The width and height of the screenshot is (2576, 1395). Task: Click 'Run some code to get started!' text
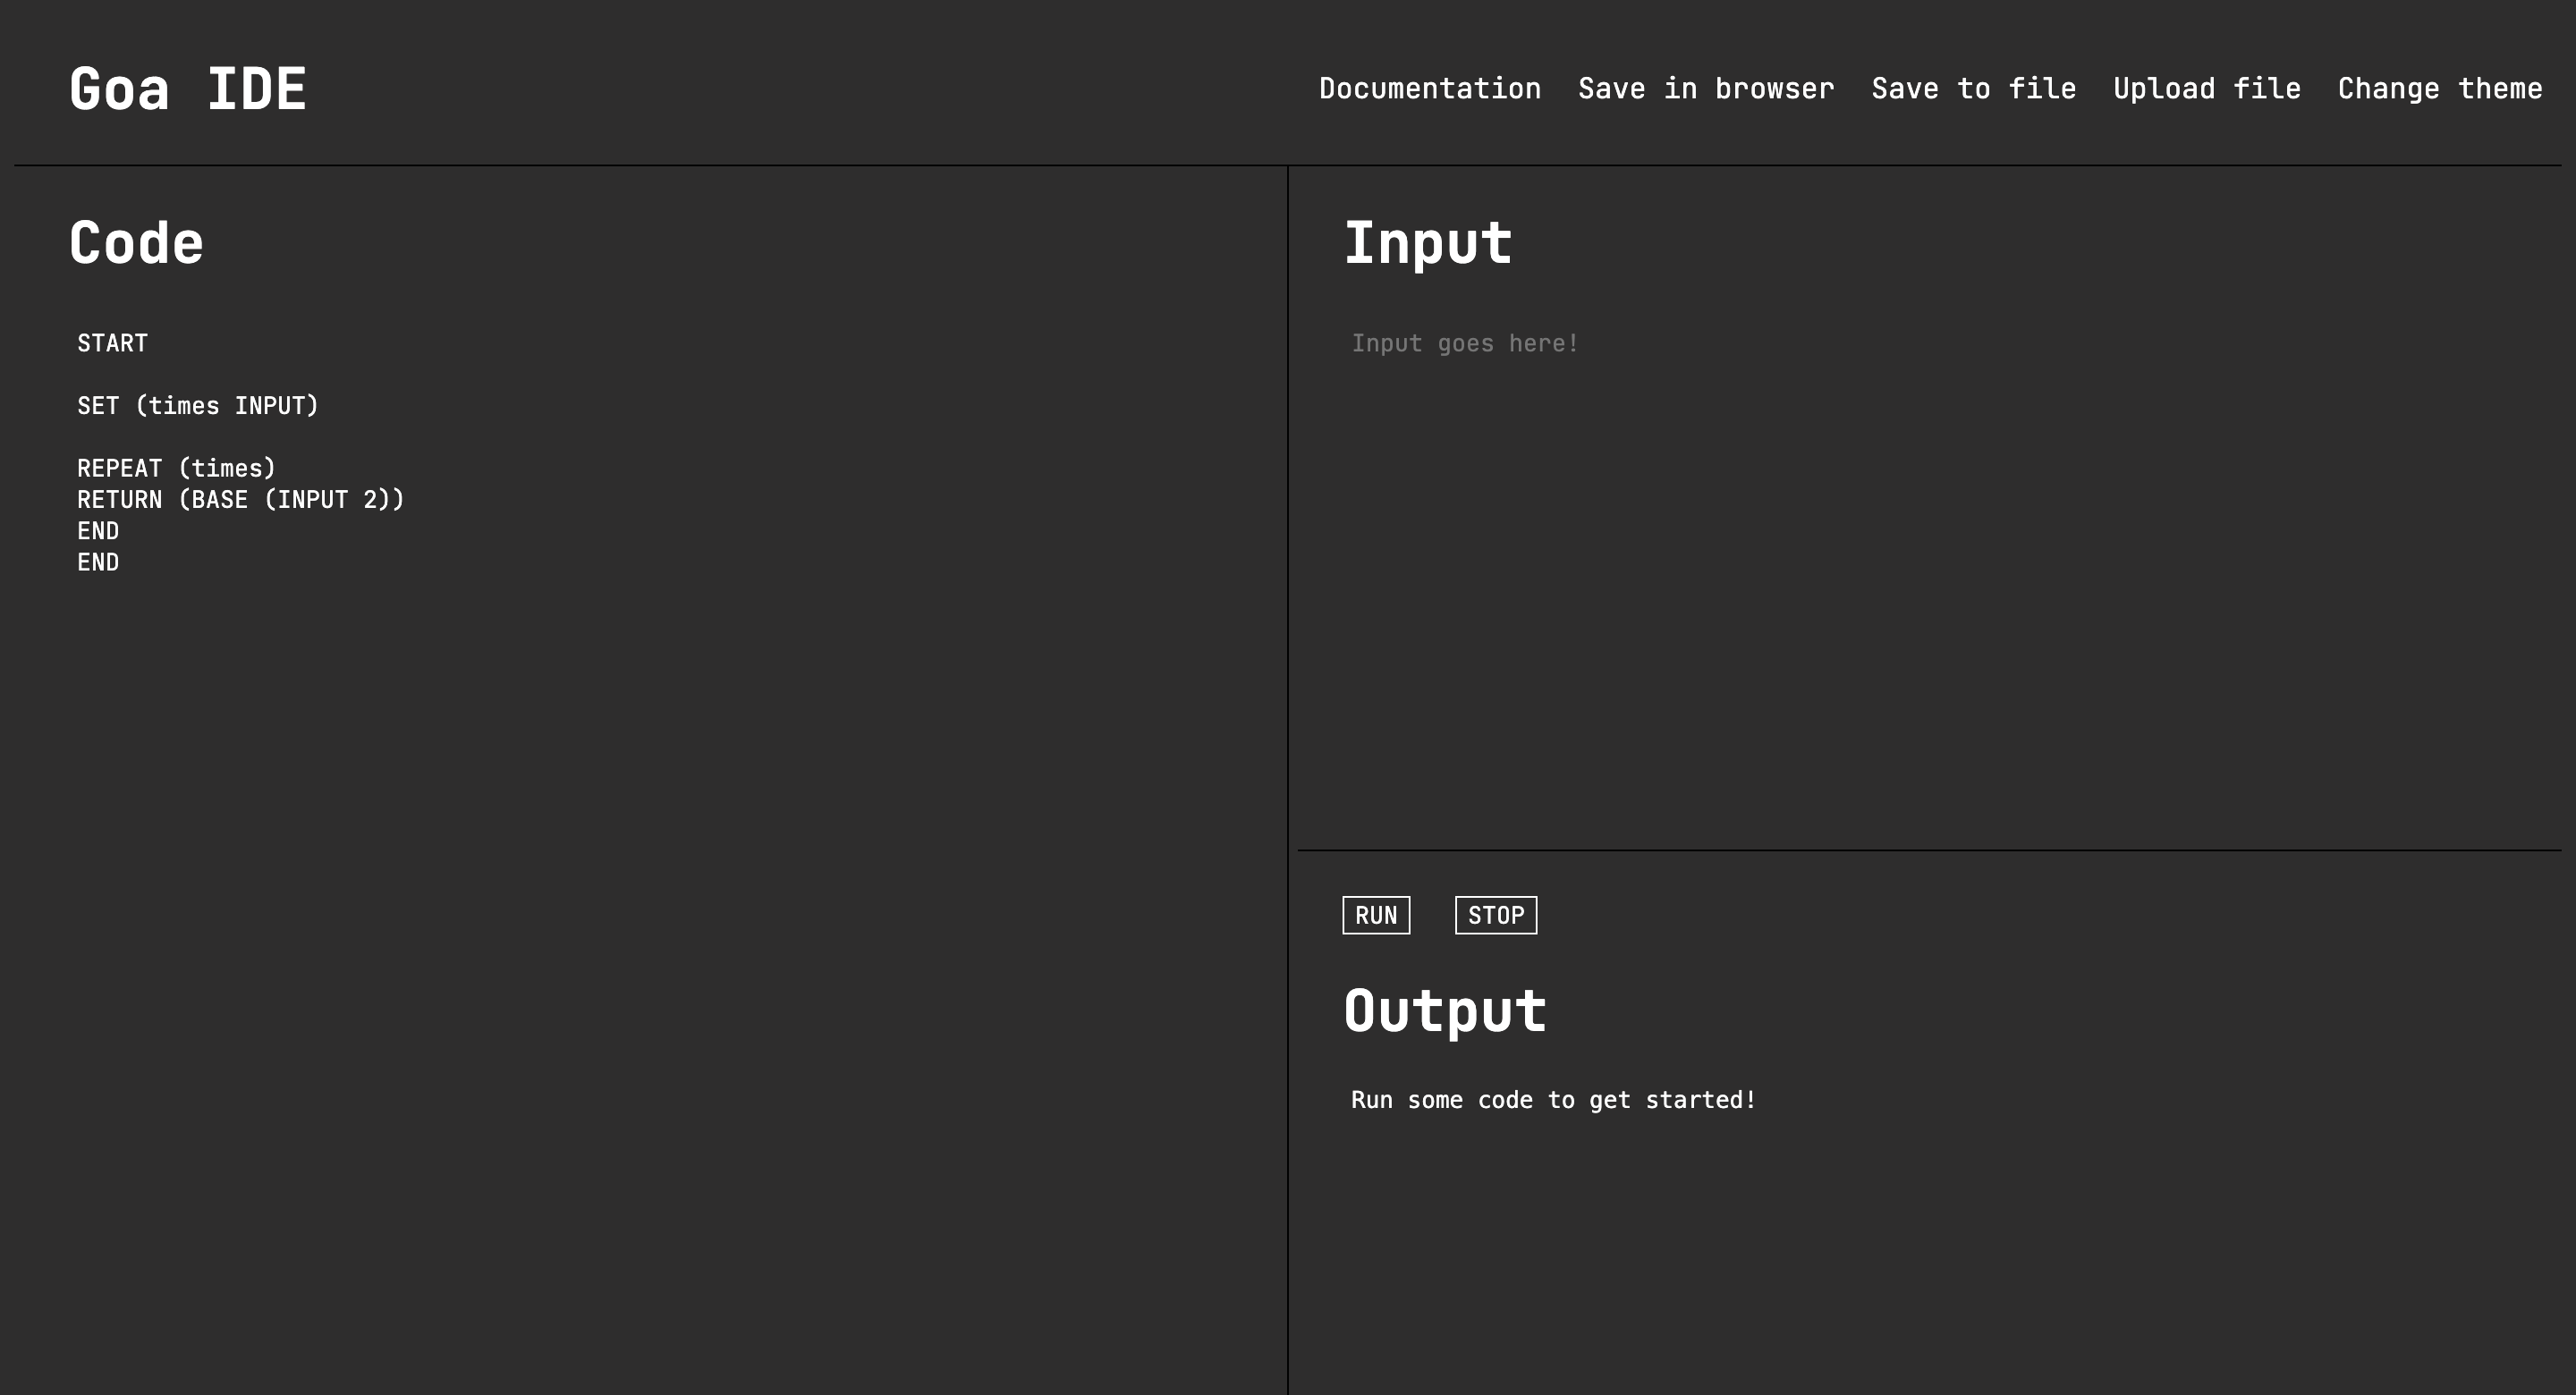[x=1553, y=1100]
